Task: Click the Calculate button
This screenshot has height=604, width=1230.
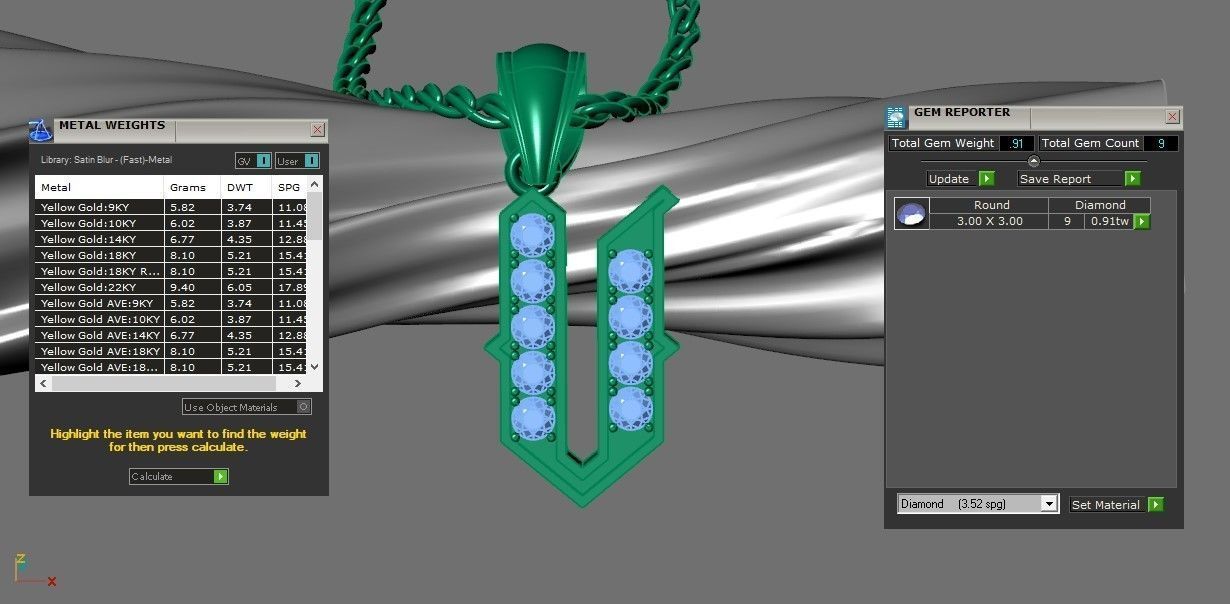Action: click(x=179, y=477)
